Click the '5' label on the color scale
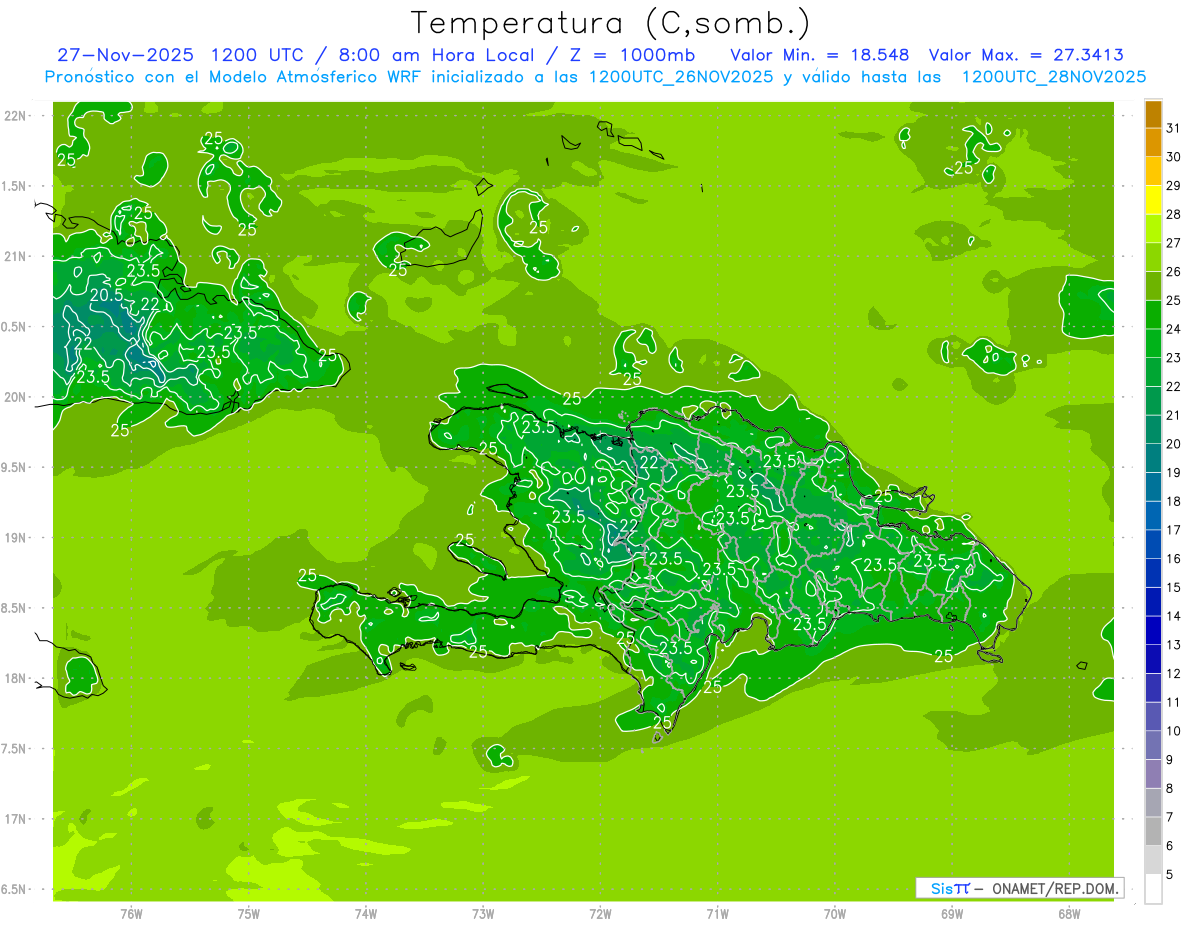The width and height of the screenshot is (1200, 927). click(1171, 875)
